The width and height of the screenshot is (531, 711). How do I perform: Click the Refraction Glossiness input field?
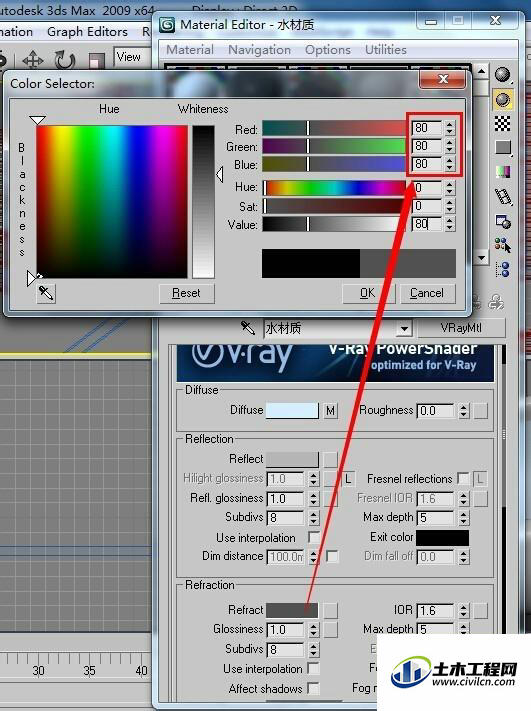(286, 630)
